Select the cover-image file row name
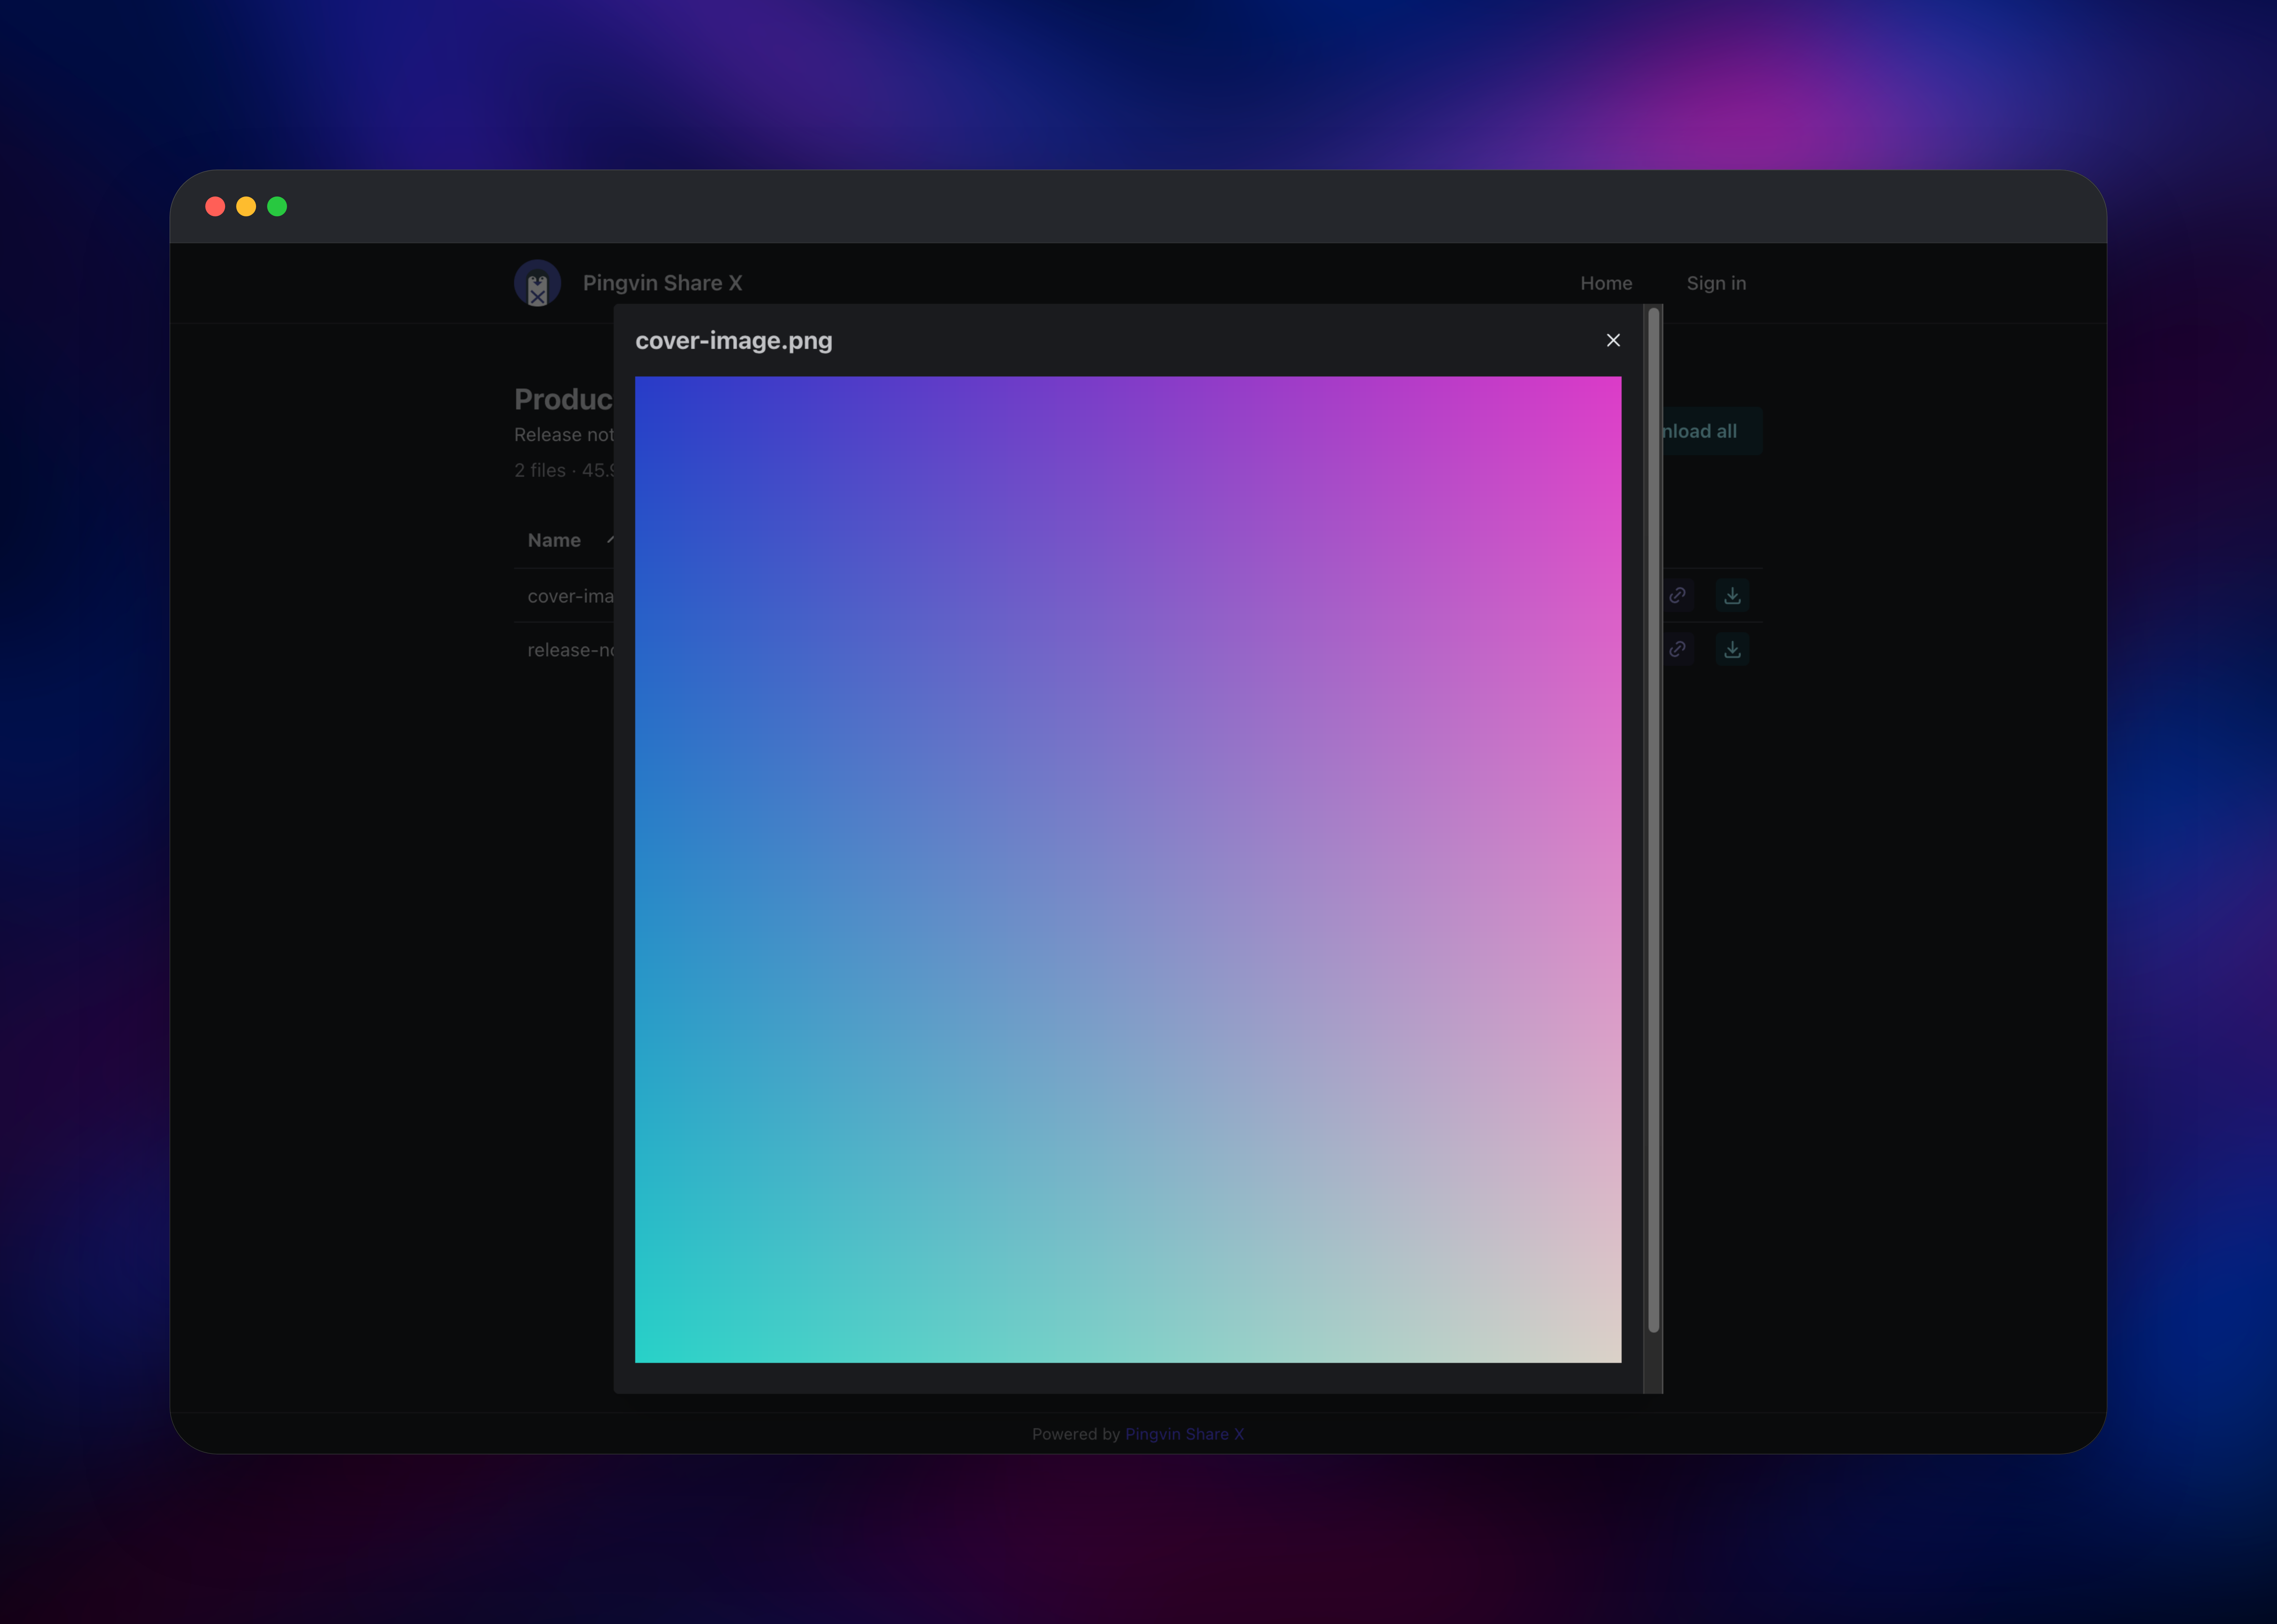The width and height of the screenshot is (2277, 1624). [x=571, y=596]
